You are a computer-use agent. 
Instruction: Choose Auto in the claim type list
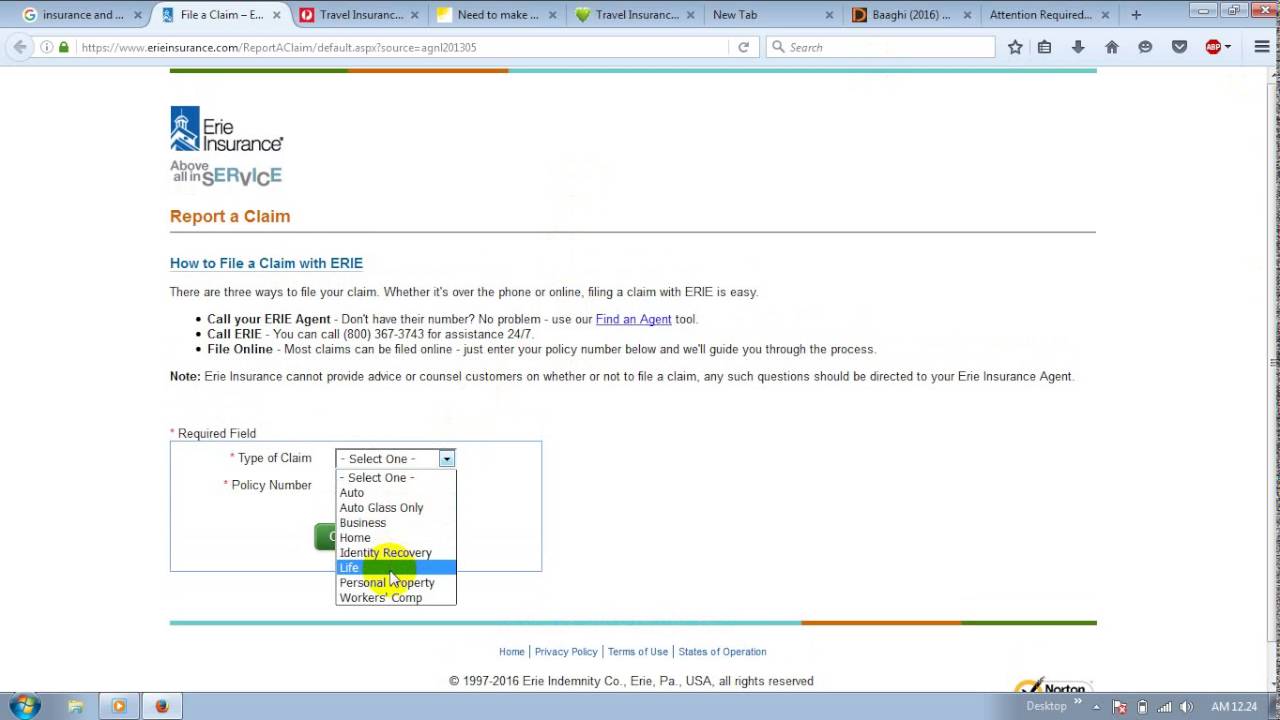(x=396, y=492)
